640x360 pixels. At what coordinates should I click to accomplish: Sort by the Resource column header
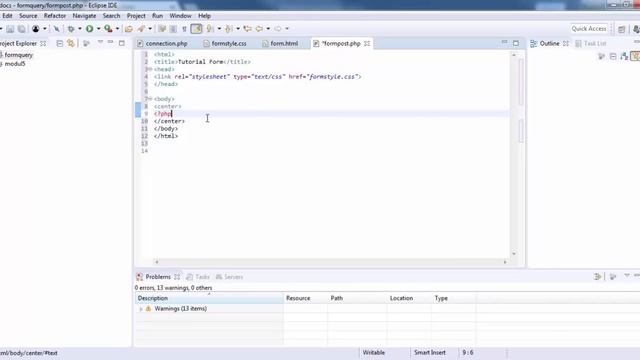[x=305, y=298]
